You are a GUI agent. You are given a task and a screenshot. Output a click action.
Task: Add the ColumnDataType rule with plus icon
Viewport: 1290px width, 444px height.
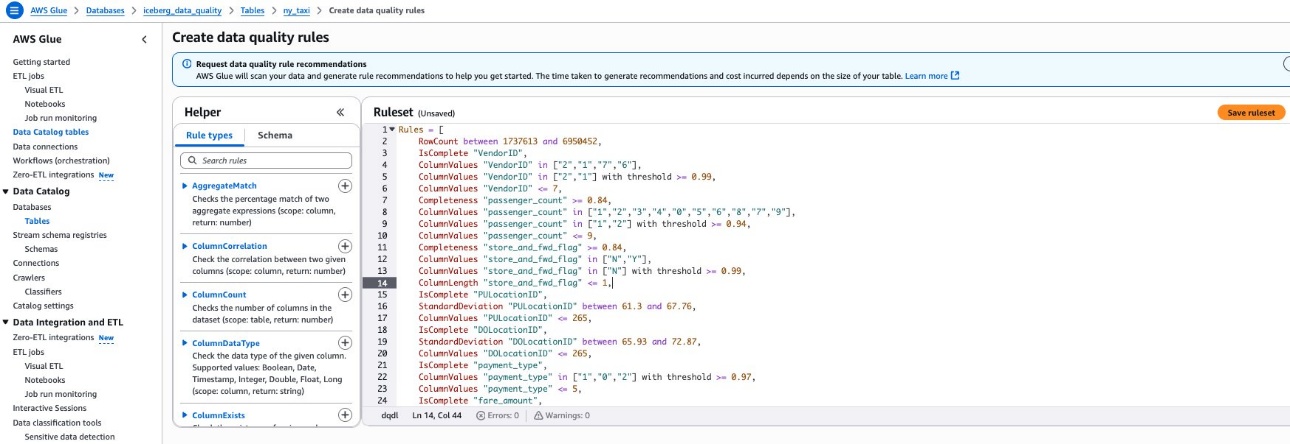(x=345, y=343)
